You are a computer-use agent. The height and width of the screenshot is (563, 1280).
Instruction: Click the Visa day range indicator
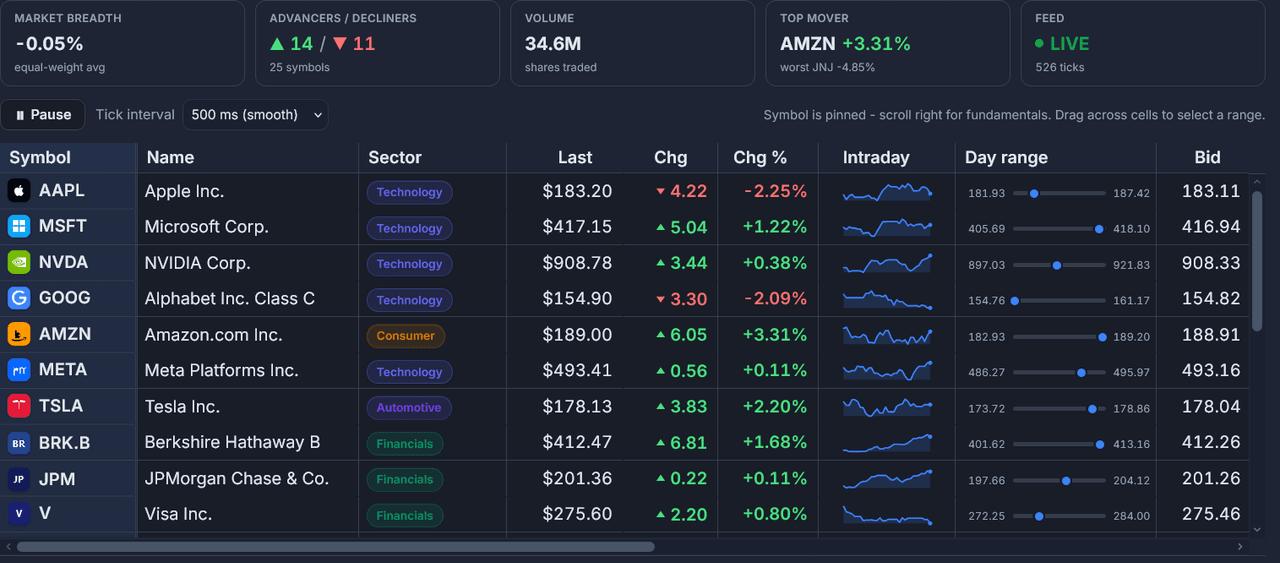(x=1059, y=516)
